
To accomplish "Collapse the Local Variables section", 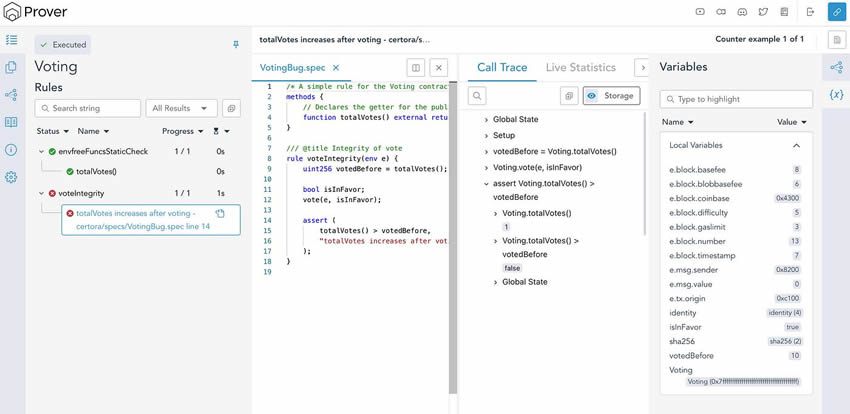I will click(796, 146).
